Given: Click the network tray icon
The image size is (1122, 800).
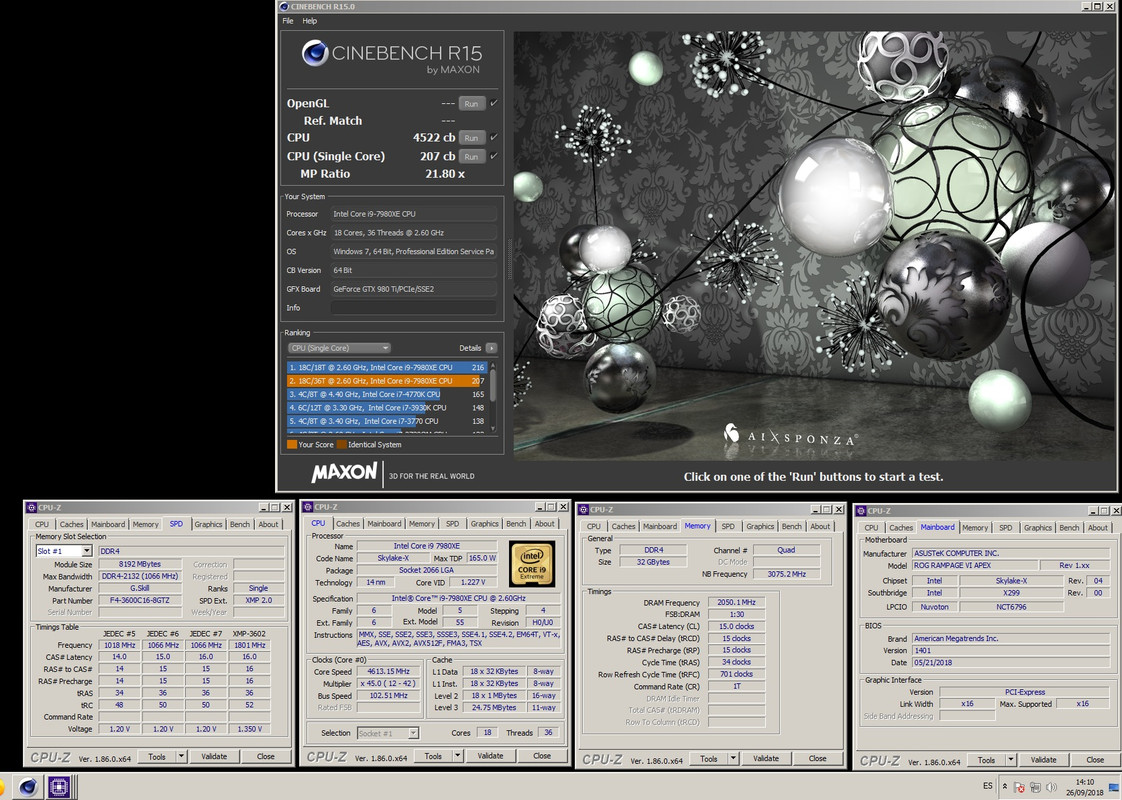Looking at the screenshot, I should coord(1035,787).
